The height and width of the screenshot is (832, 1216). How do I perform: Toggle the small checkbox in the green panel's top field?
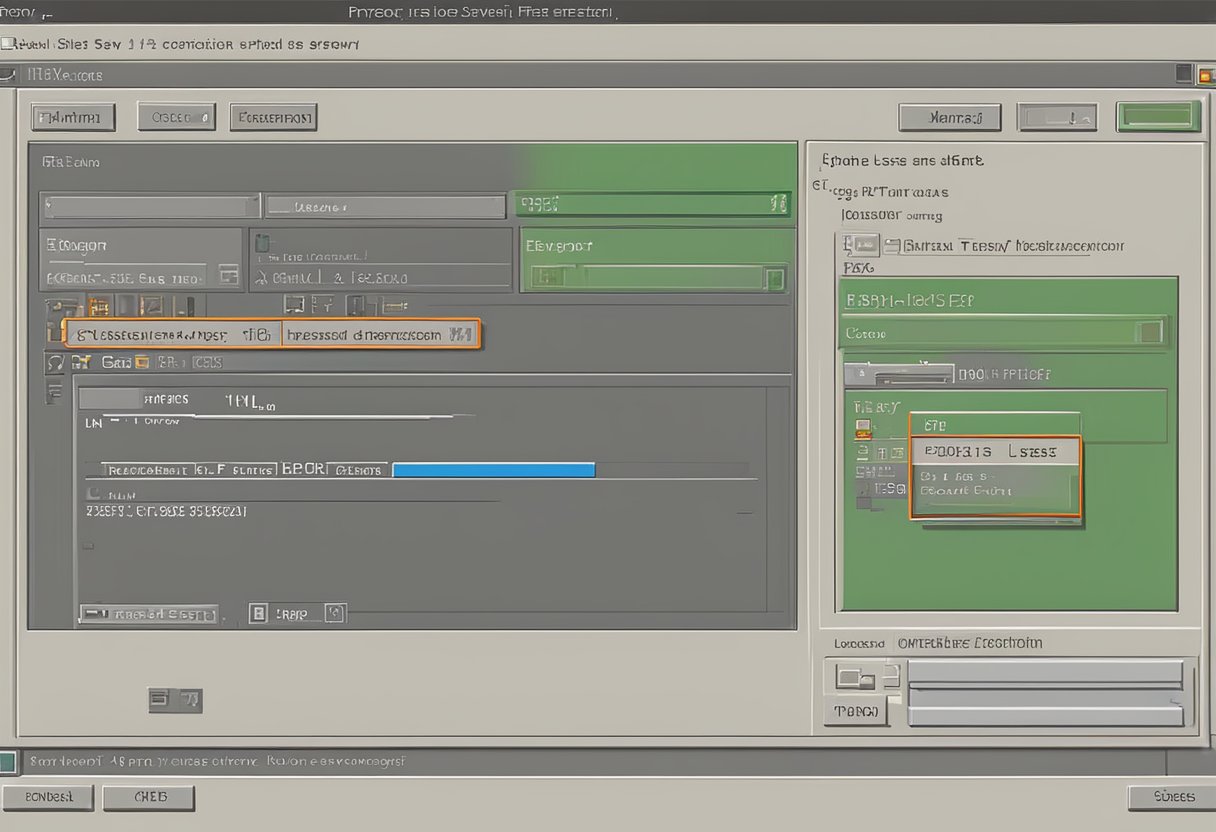click(x=1151, y=332)
